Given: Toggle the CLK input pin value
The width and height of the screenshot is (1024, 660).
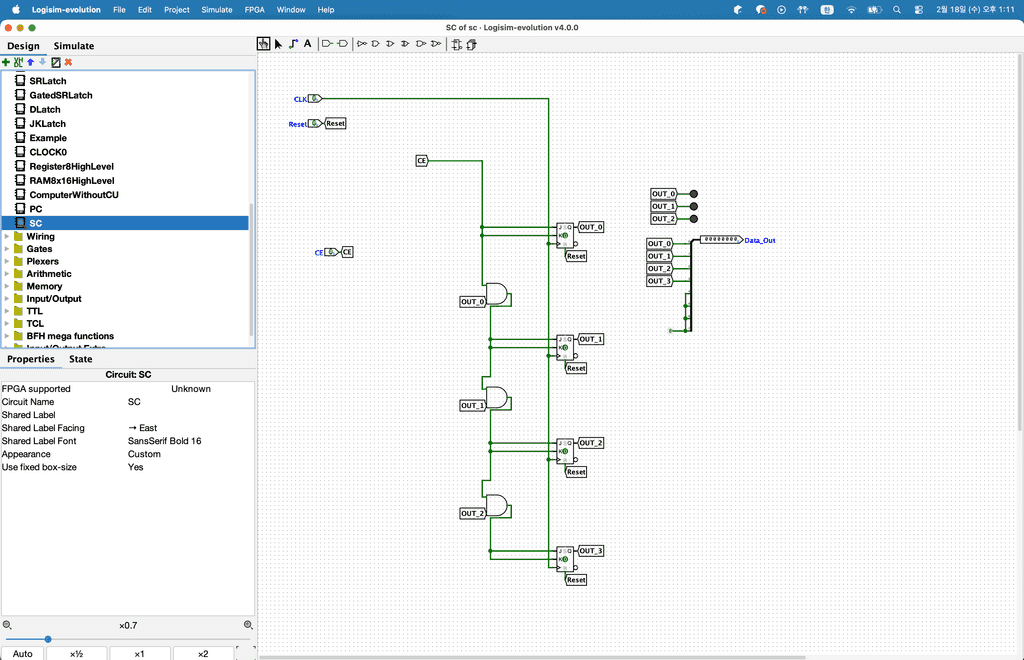Looking at the screenshot, I should coord(314,99).
